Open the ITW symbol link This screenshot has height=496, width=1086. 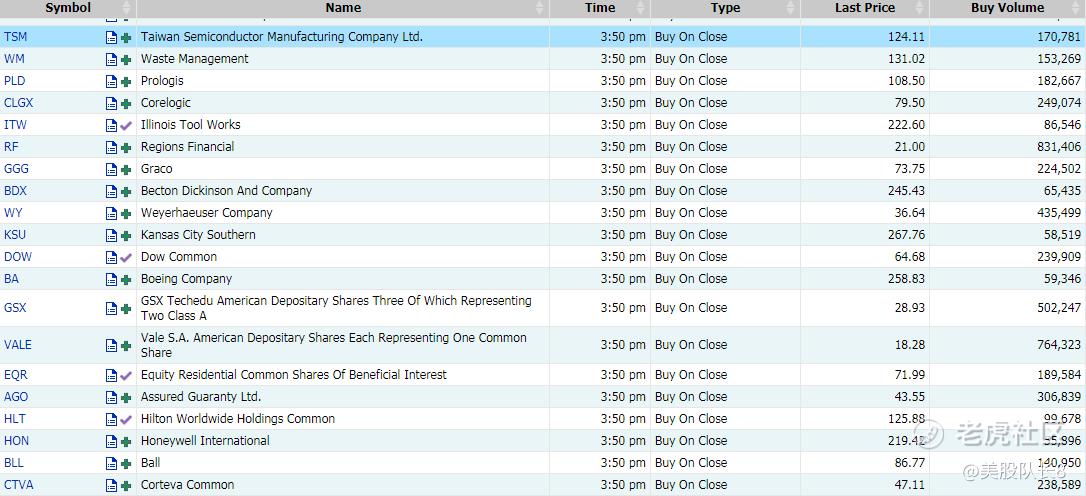click(x=15, y=125)
